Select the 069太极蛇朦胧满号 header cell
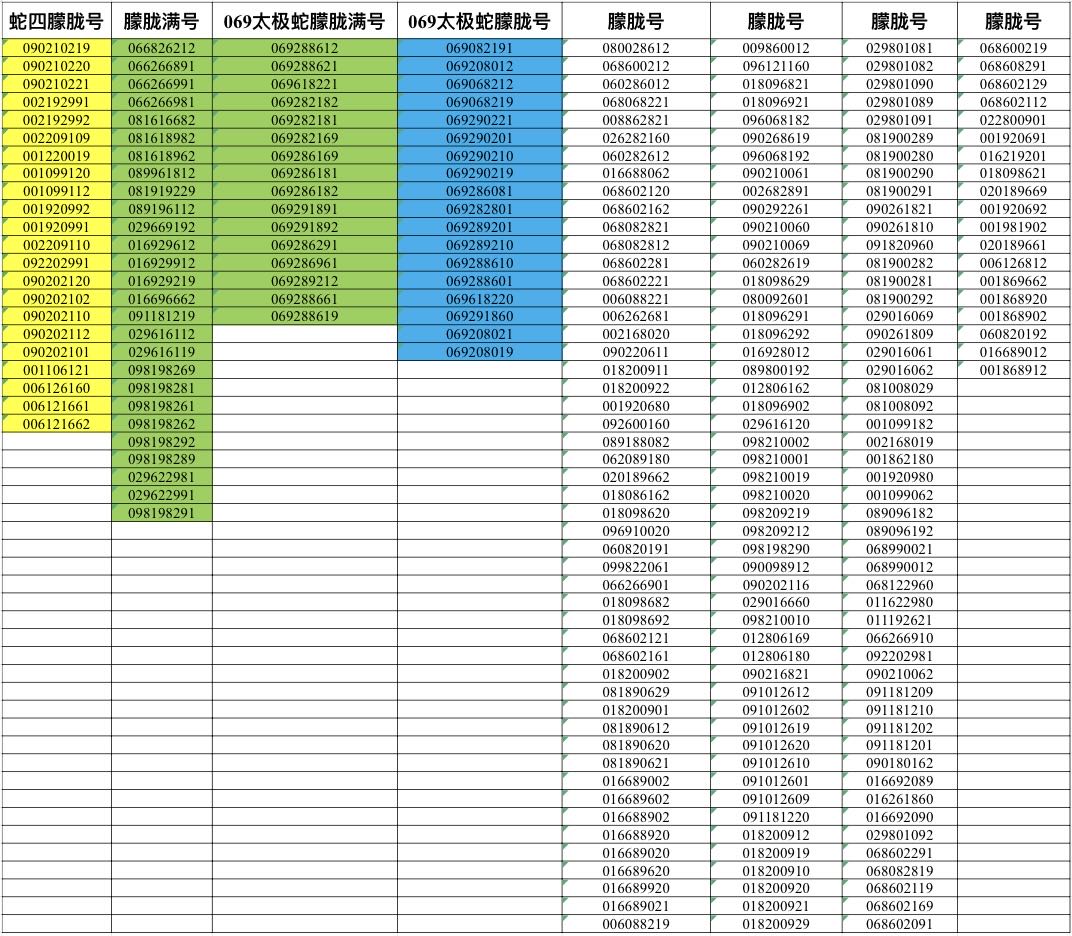 (304, 21)
